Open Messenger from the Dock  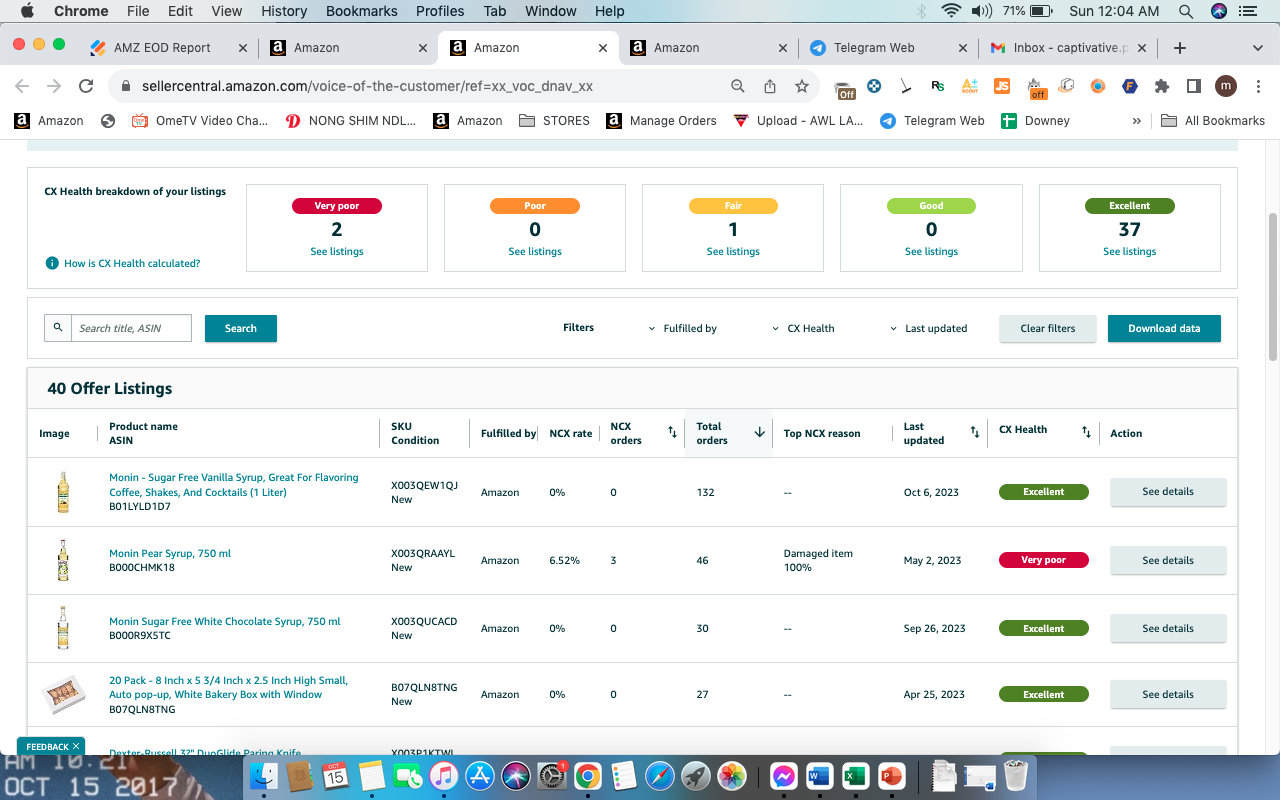784,775
